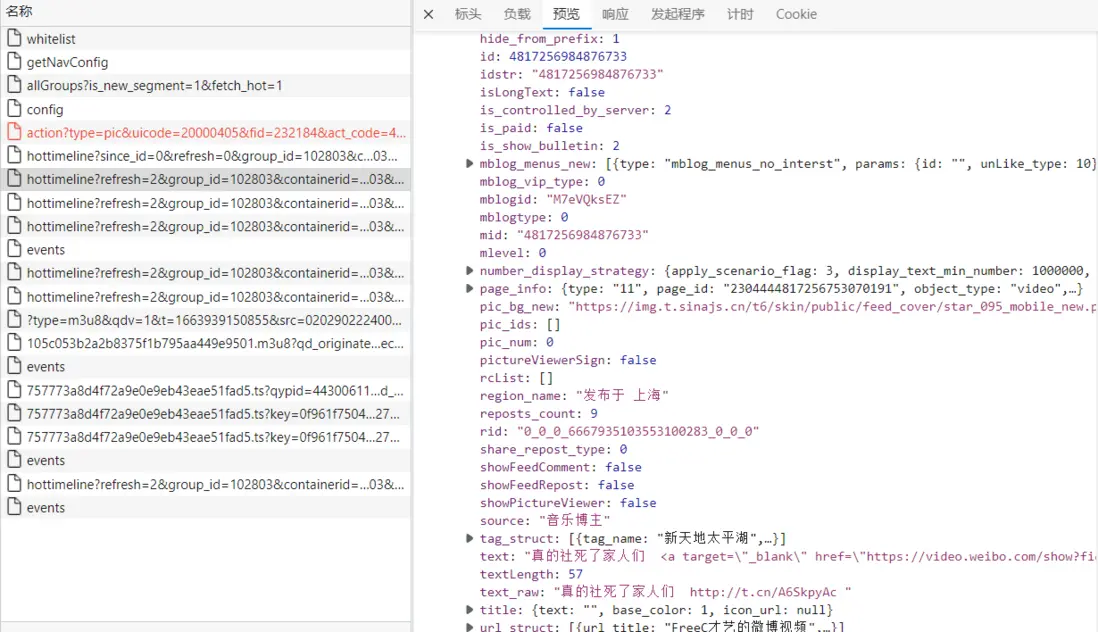Image resolution: width=1098 pixels, height=632 pixels.
Task: Select the 757773a8...ts?qypid=44300611 request
Action: tap(206, 391)
